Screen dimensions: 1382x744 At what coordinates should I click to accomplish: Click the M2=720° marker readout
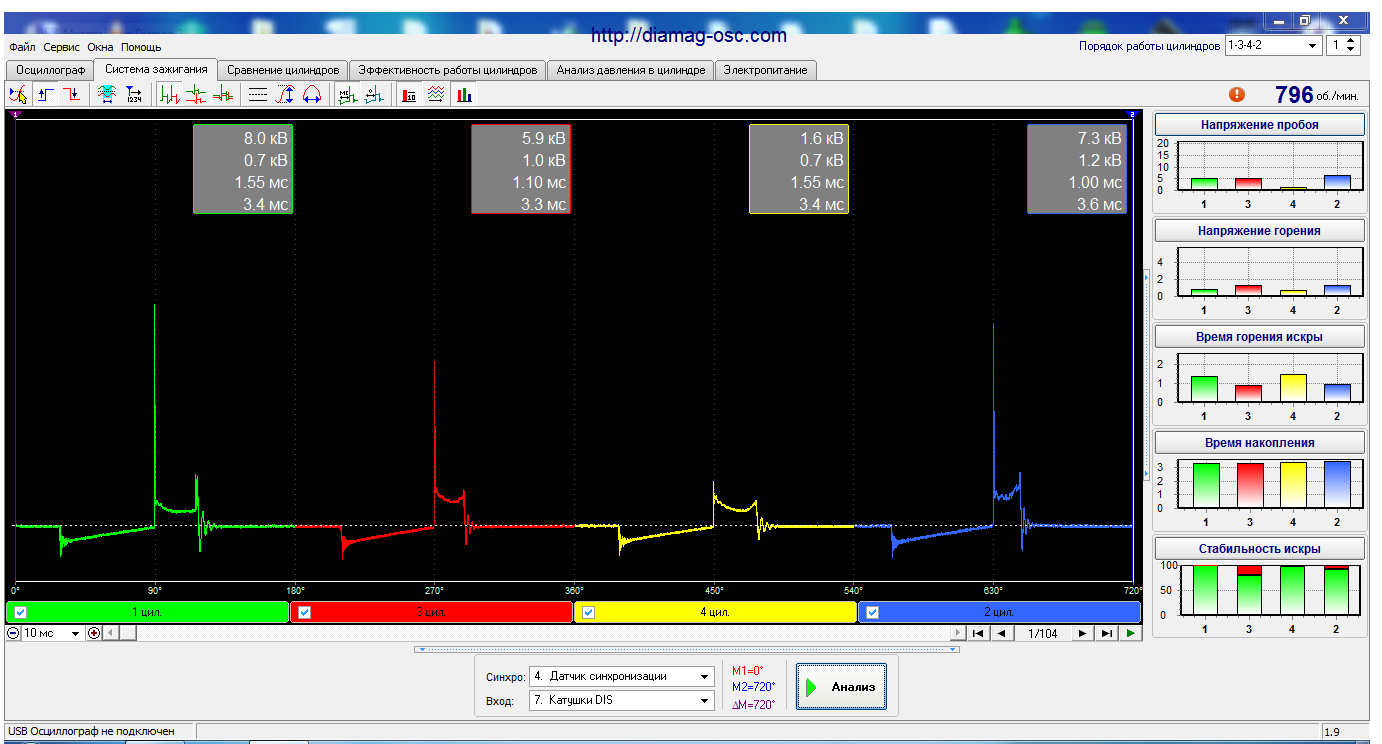pos(754,687)
